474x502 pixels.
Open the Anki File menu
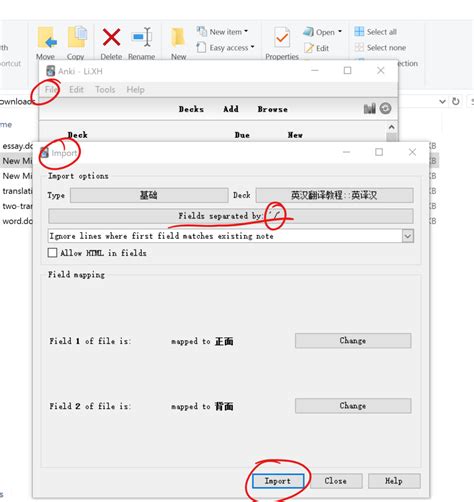[x=51, y=89]
